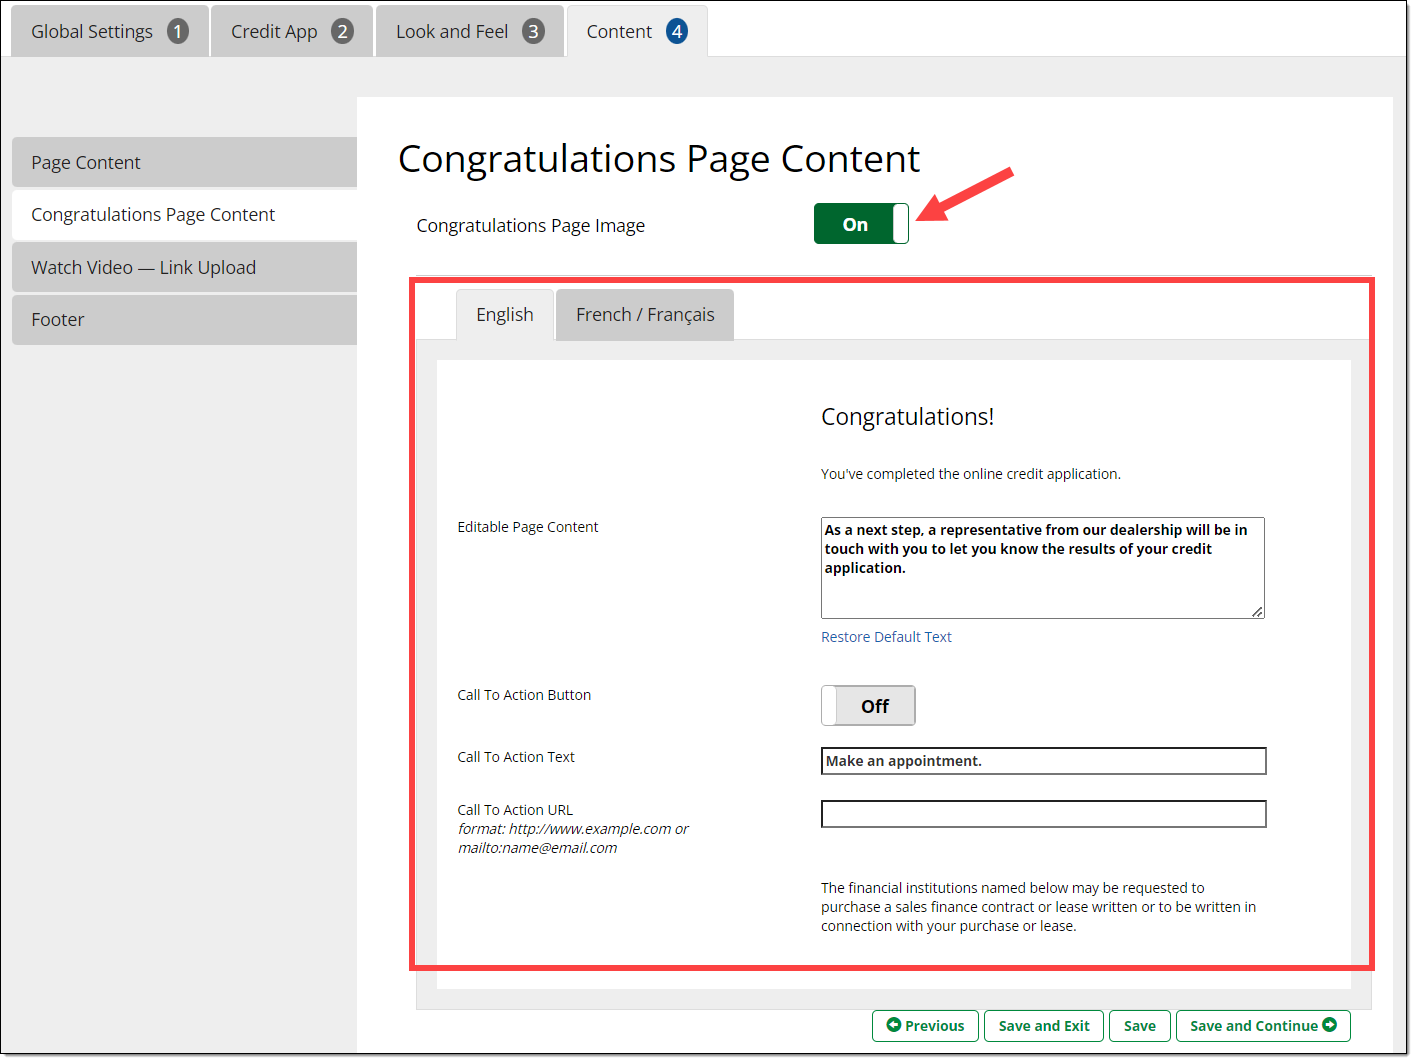The height and width of the screenshot is (1061, 1414).
Task: Click the Save and Continue arrow icon
Action: tap(1330, 1025)
